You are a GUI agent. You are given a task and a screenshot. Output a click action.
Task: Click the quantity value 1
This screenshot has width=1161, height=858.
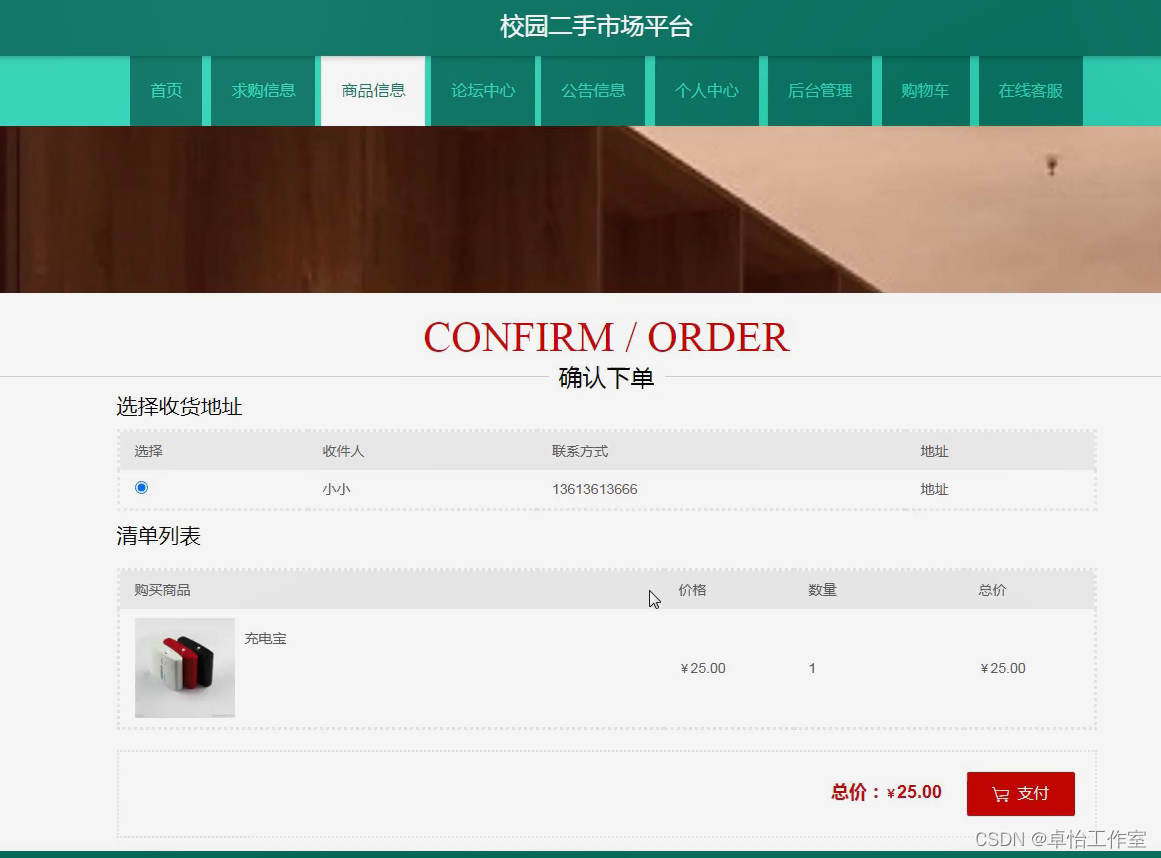pyautogui.click(x=812, y=668)
